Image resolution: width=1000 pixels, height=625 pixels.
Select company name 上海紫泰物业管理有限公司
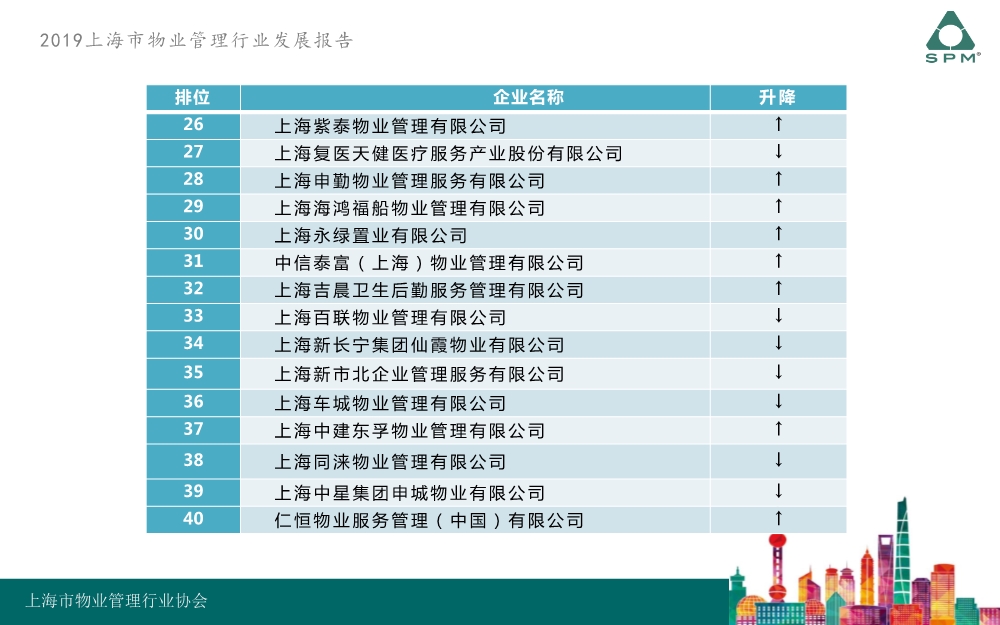coord(390,126)
